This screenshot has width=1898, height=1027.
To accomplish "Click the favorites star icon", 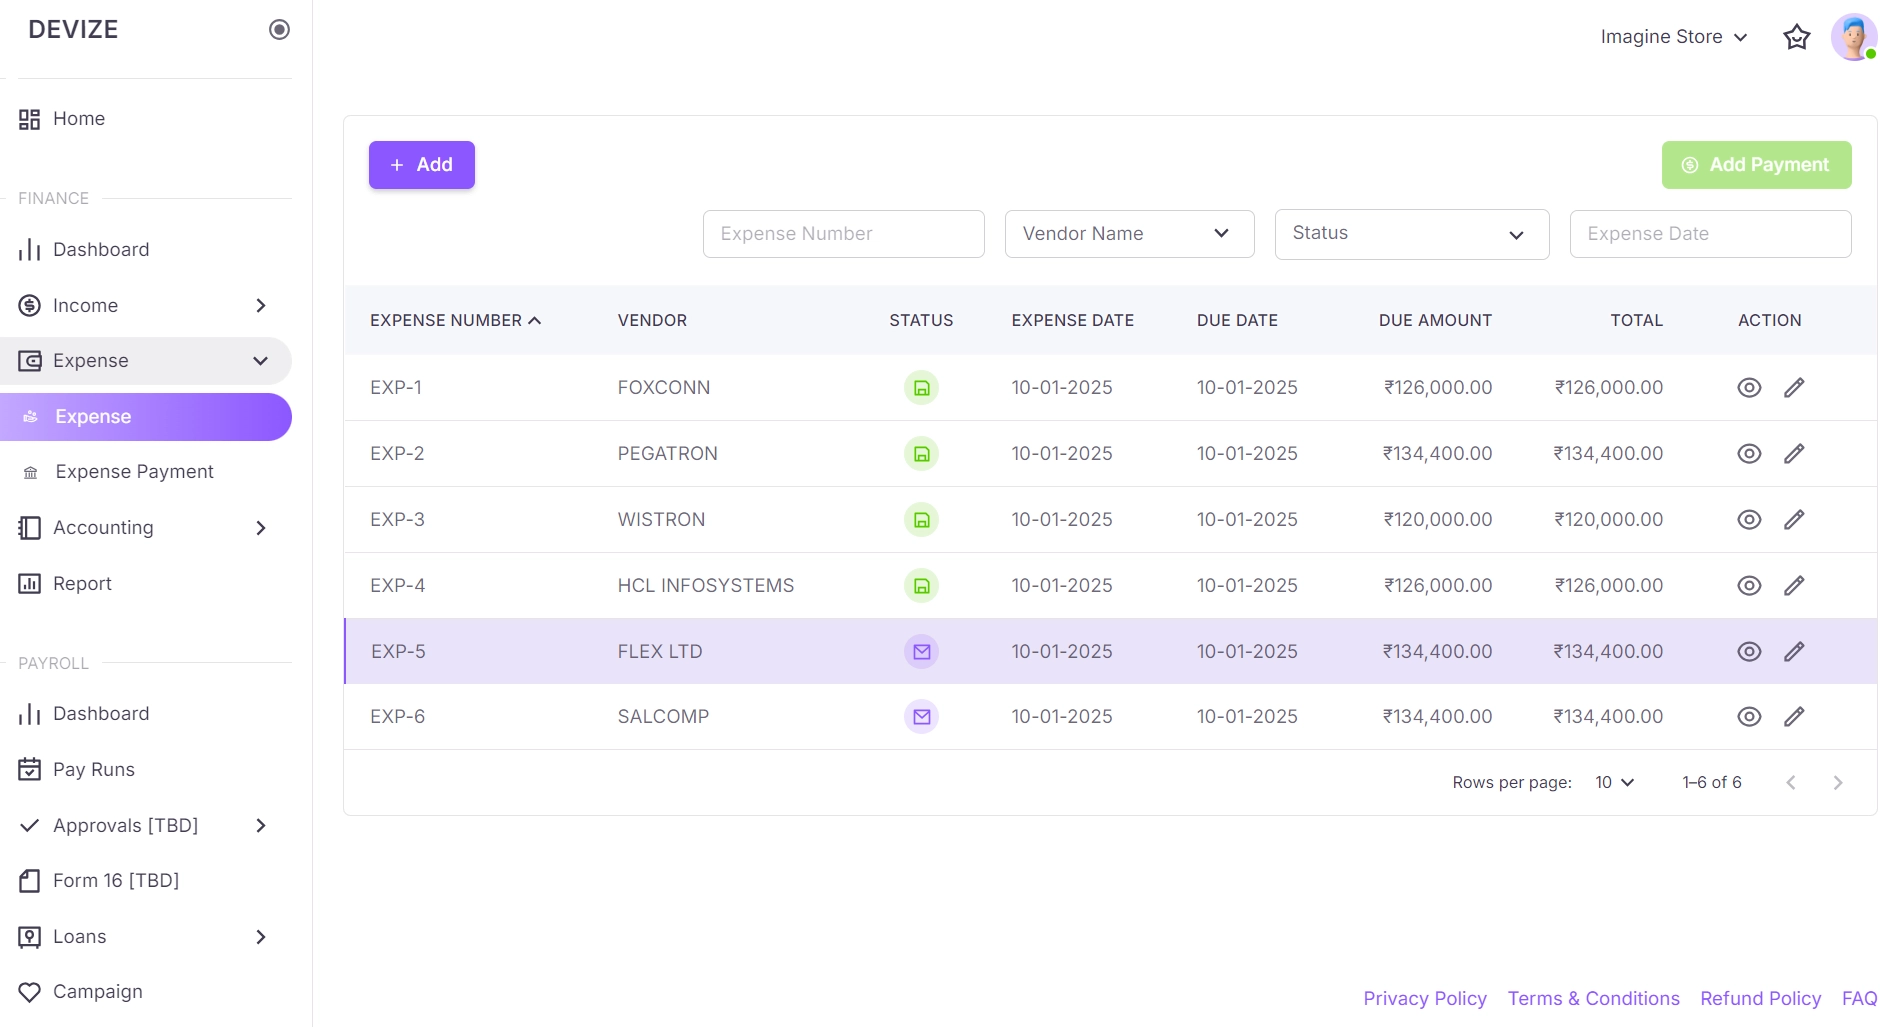I will click(1797, 37).
